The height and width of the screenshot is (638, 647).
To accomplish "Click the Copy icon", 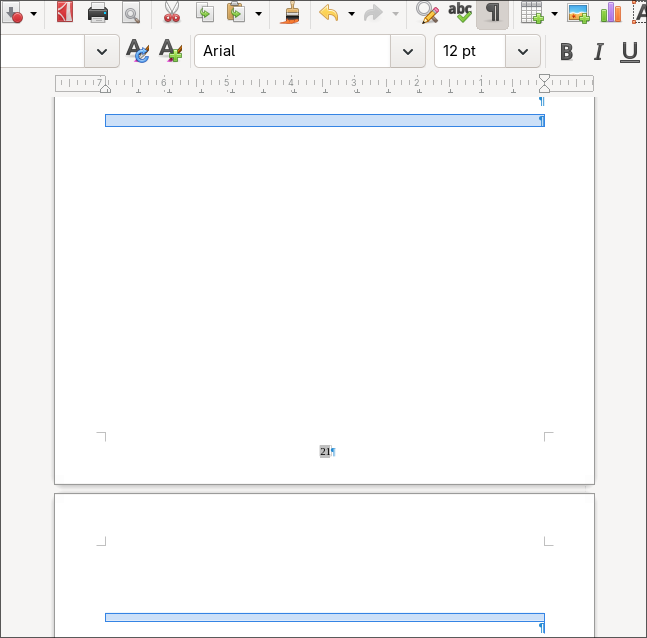I will [204, 13].
